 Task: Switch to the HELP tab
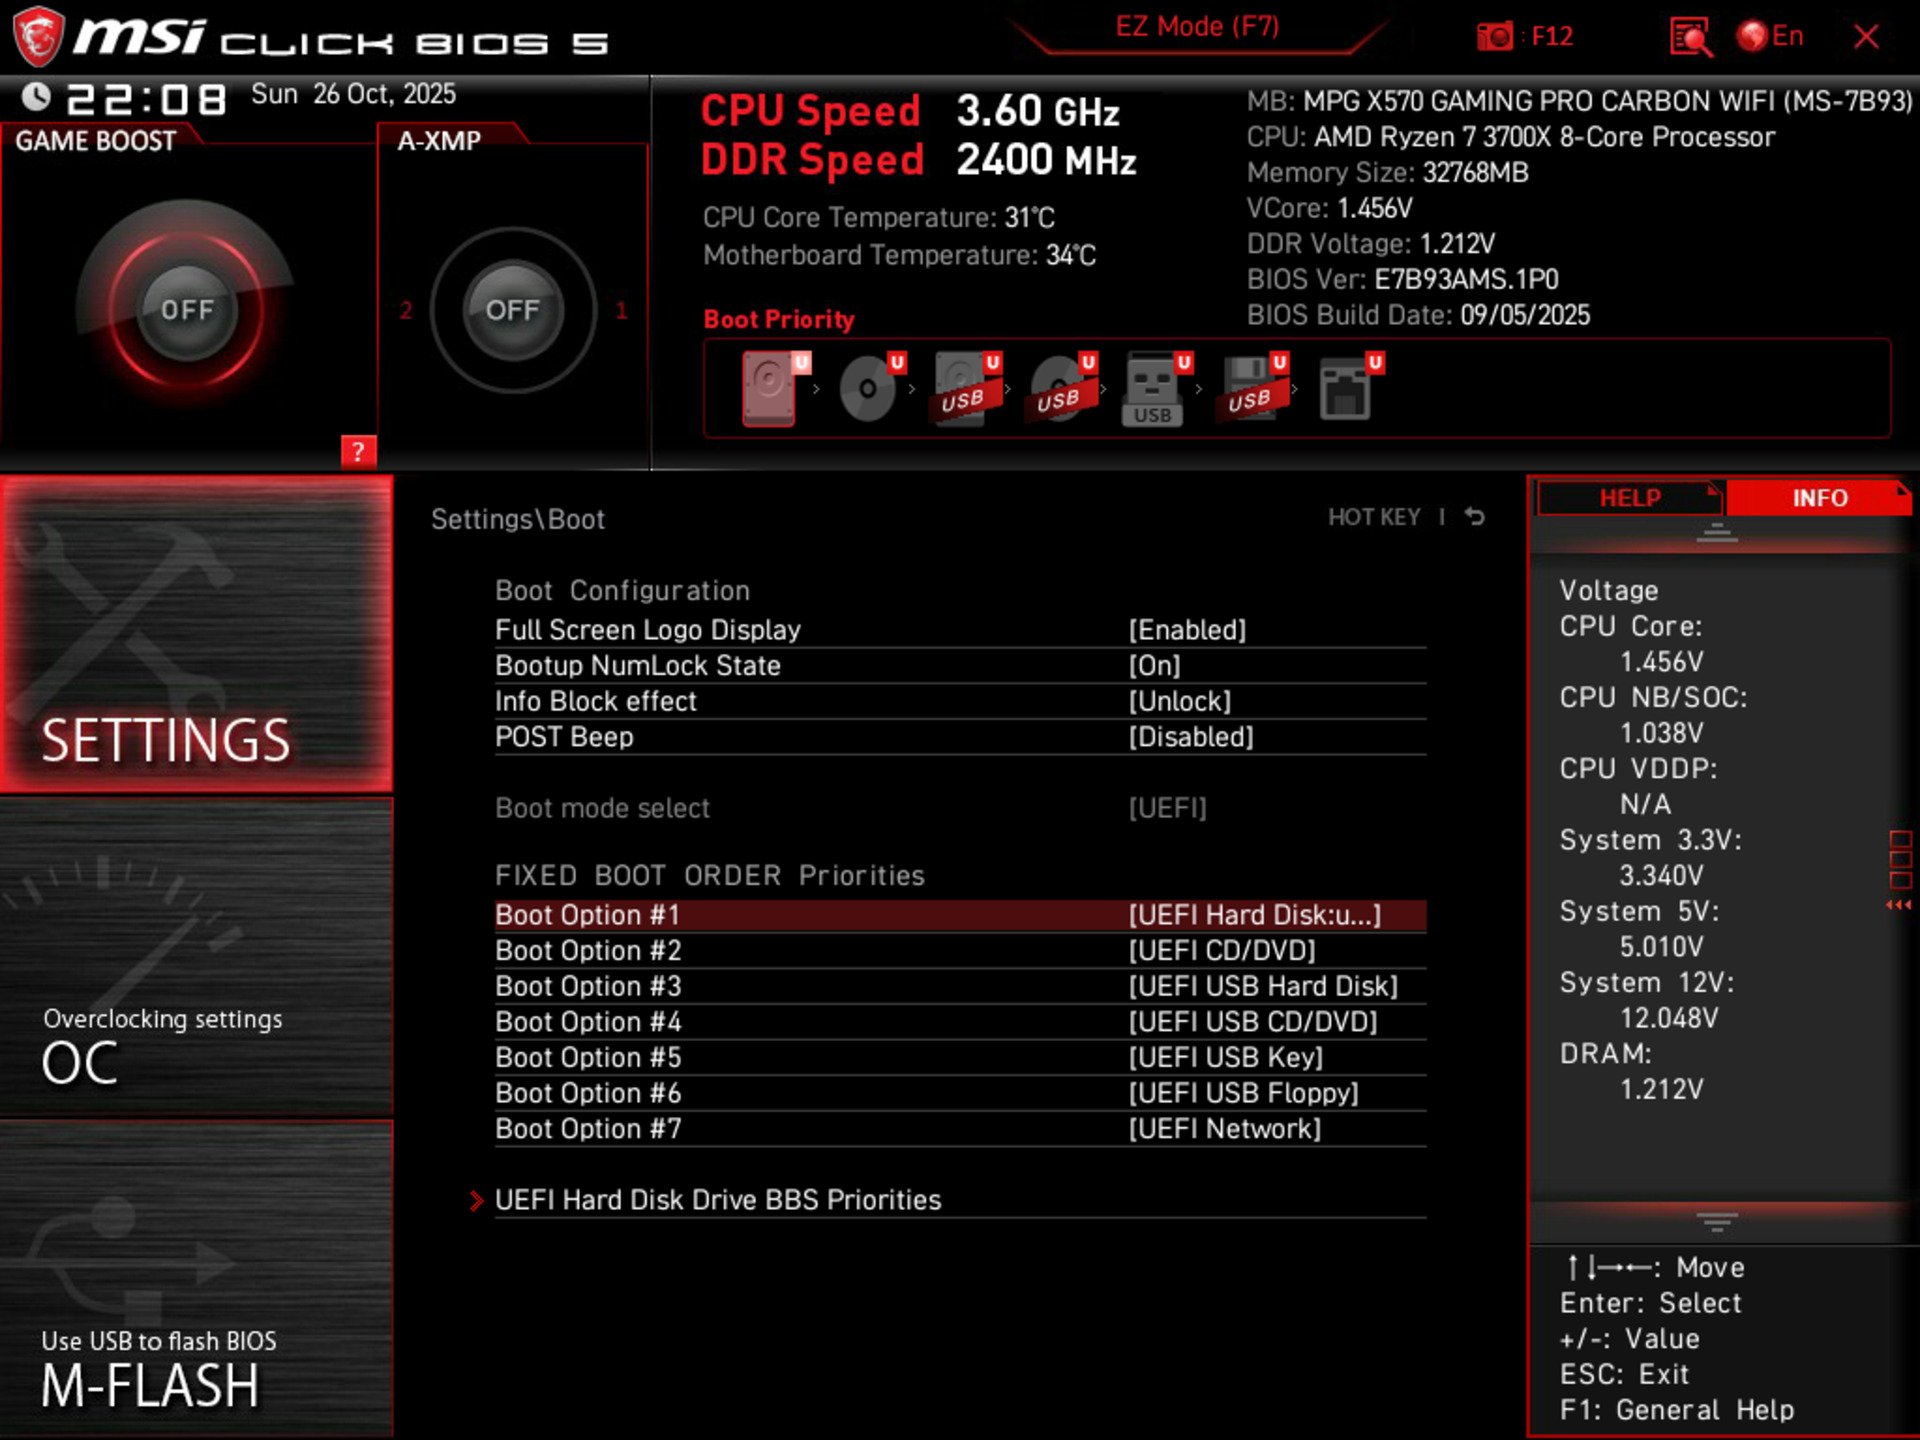coord(1628,498)
